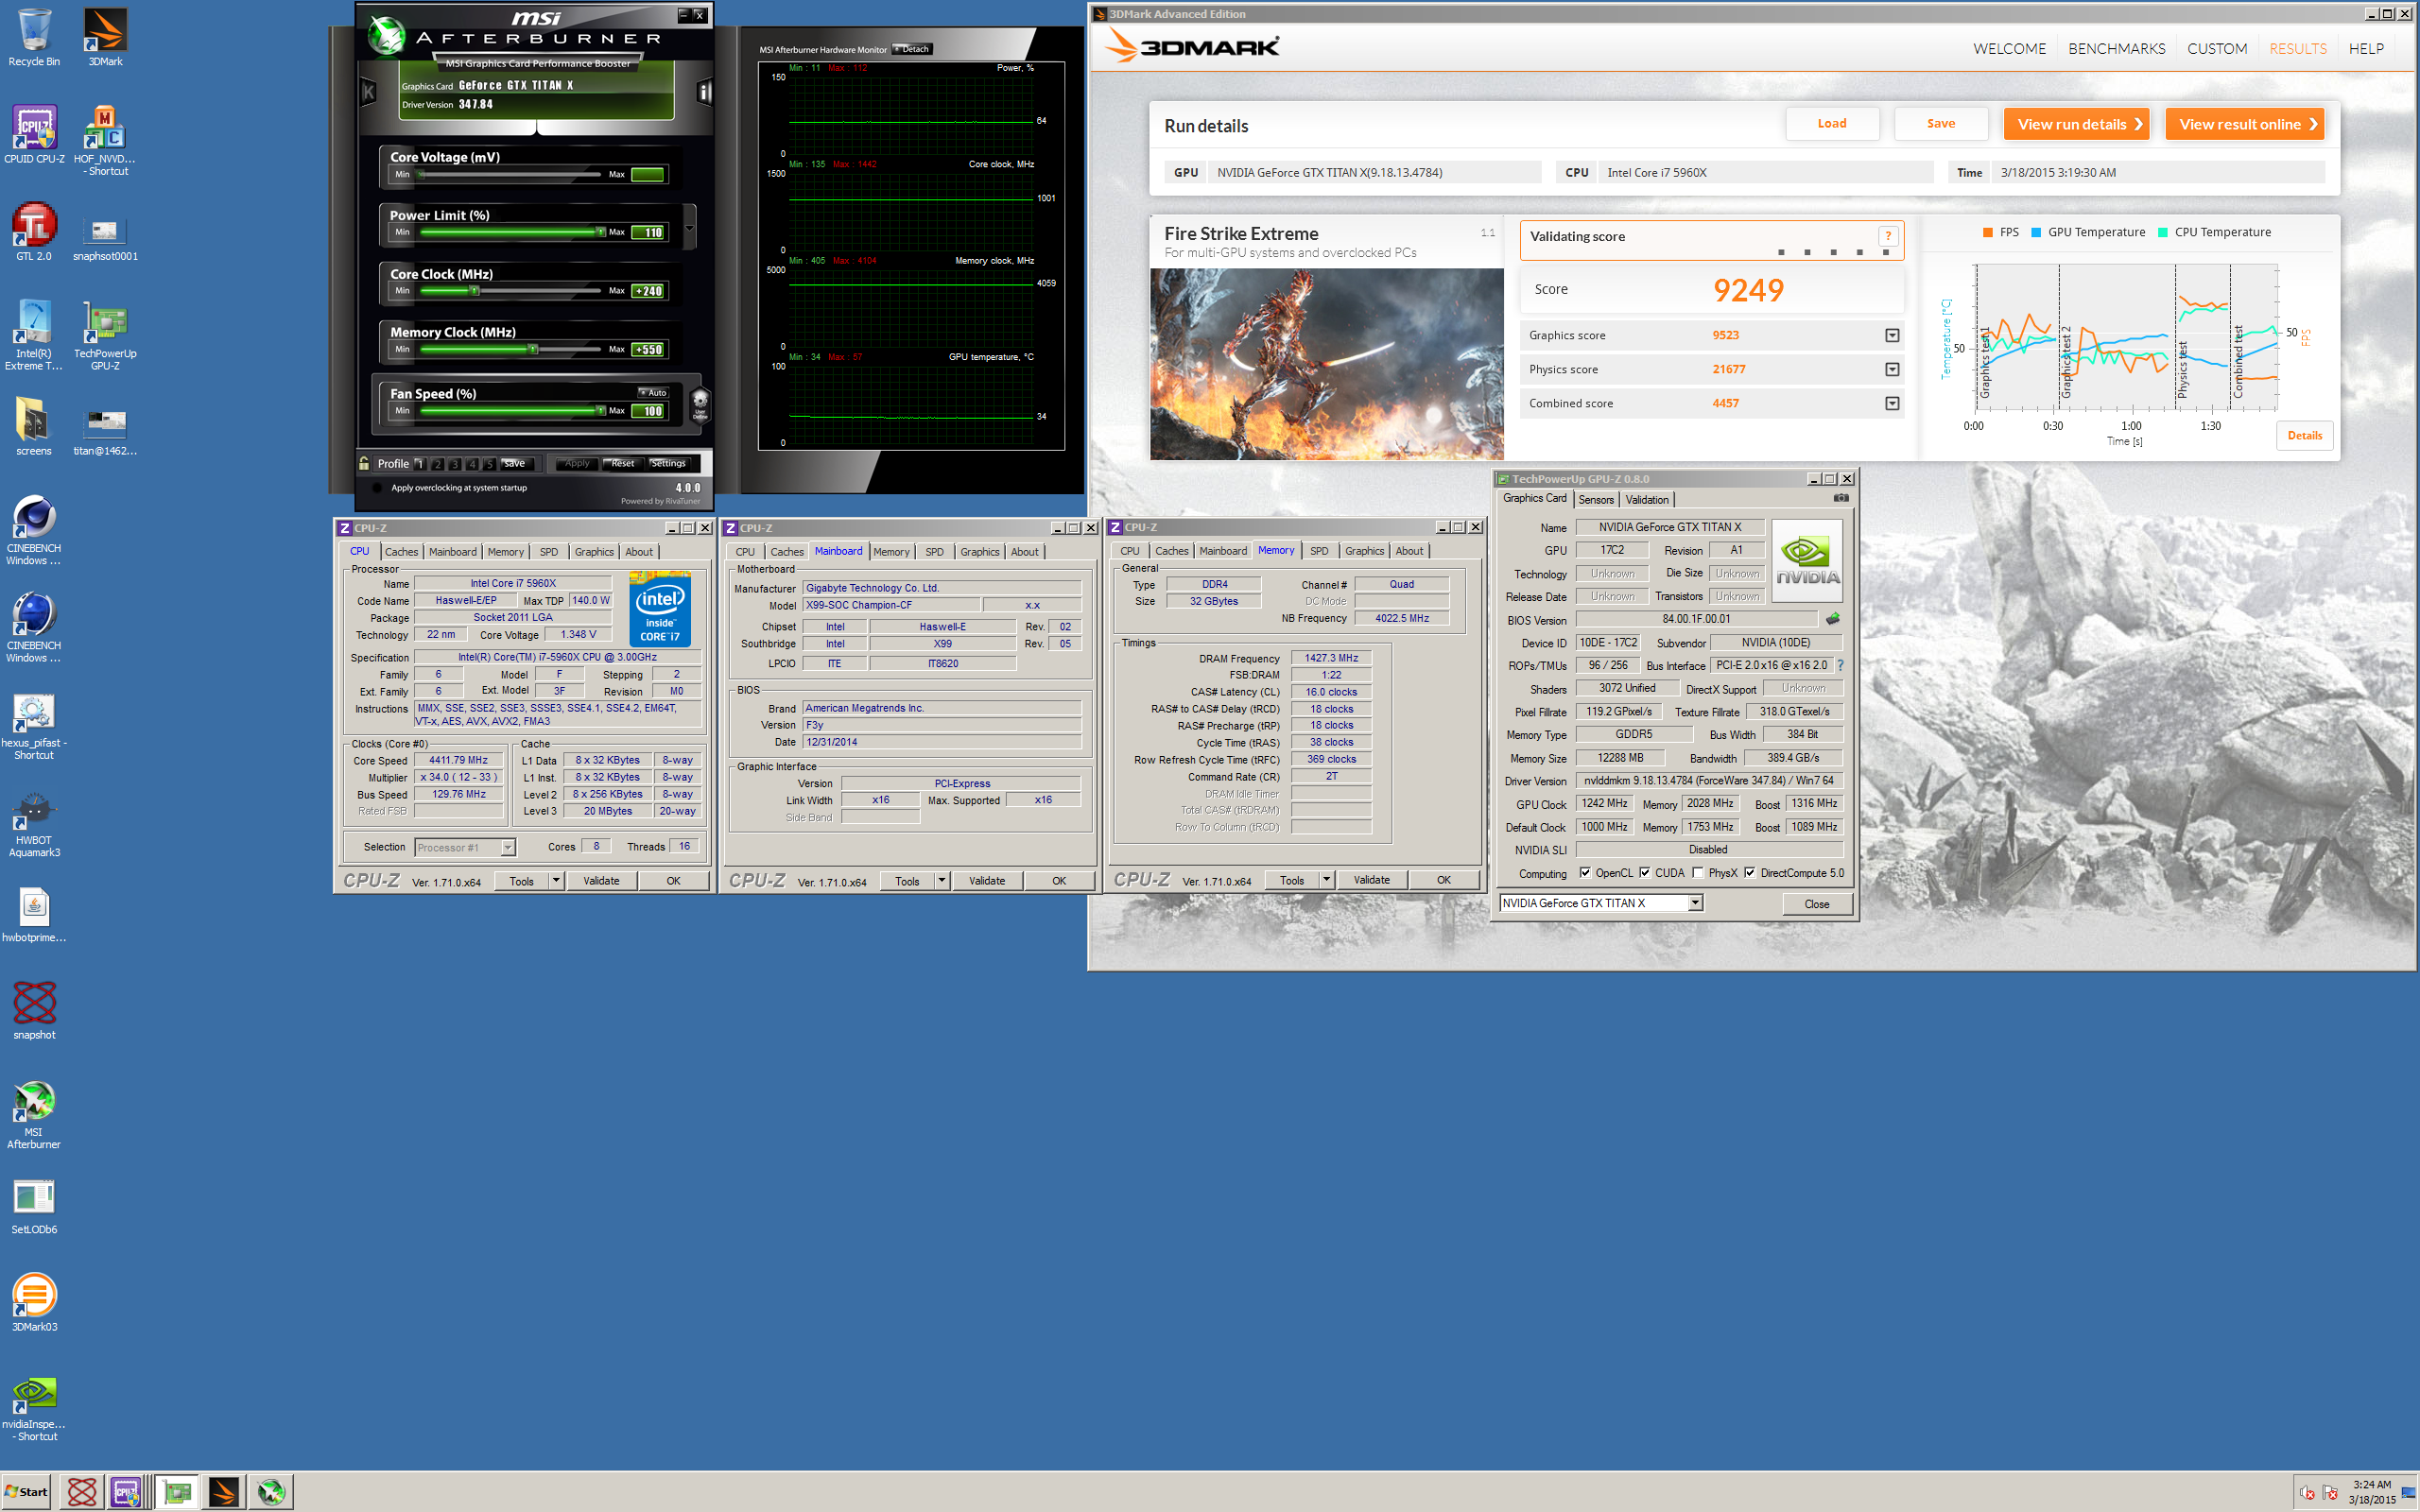This screenshot has height=1512, width=2420.
Task: Launch the TechPowerUp GPU-Z desktop shortcut
Action: 105,335
